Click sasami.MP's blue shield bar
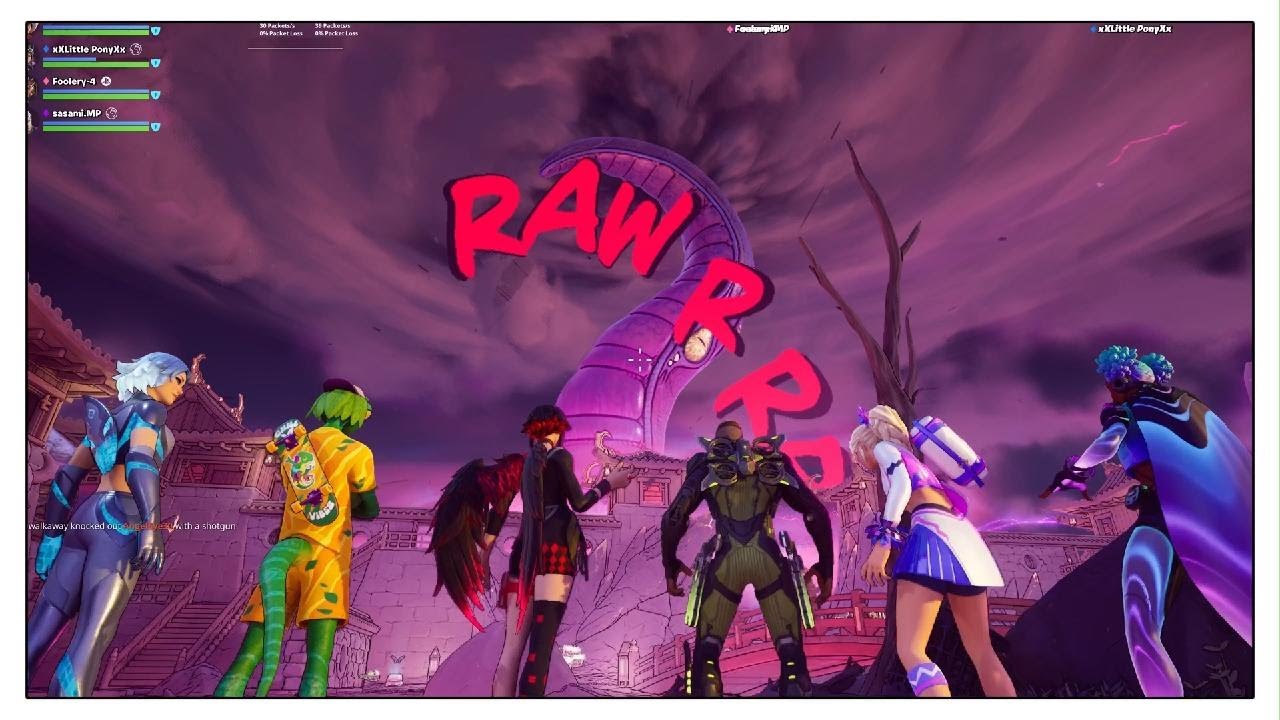Screen dimensions: 1280x720 pyautogui.click(x=96, y=123)
